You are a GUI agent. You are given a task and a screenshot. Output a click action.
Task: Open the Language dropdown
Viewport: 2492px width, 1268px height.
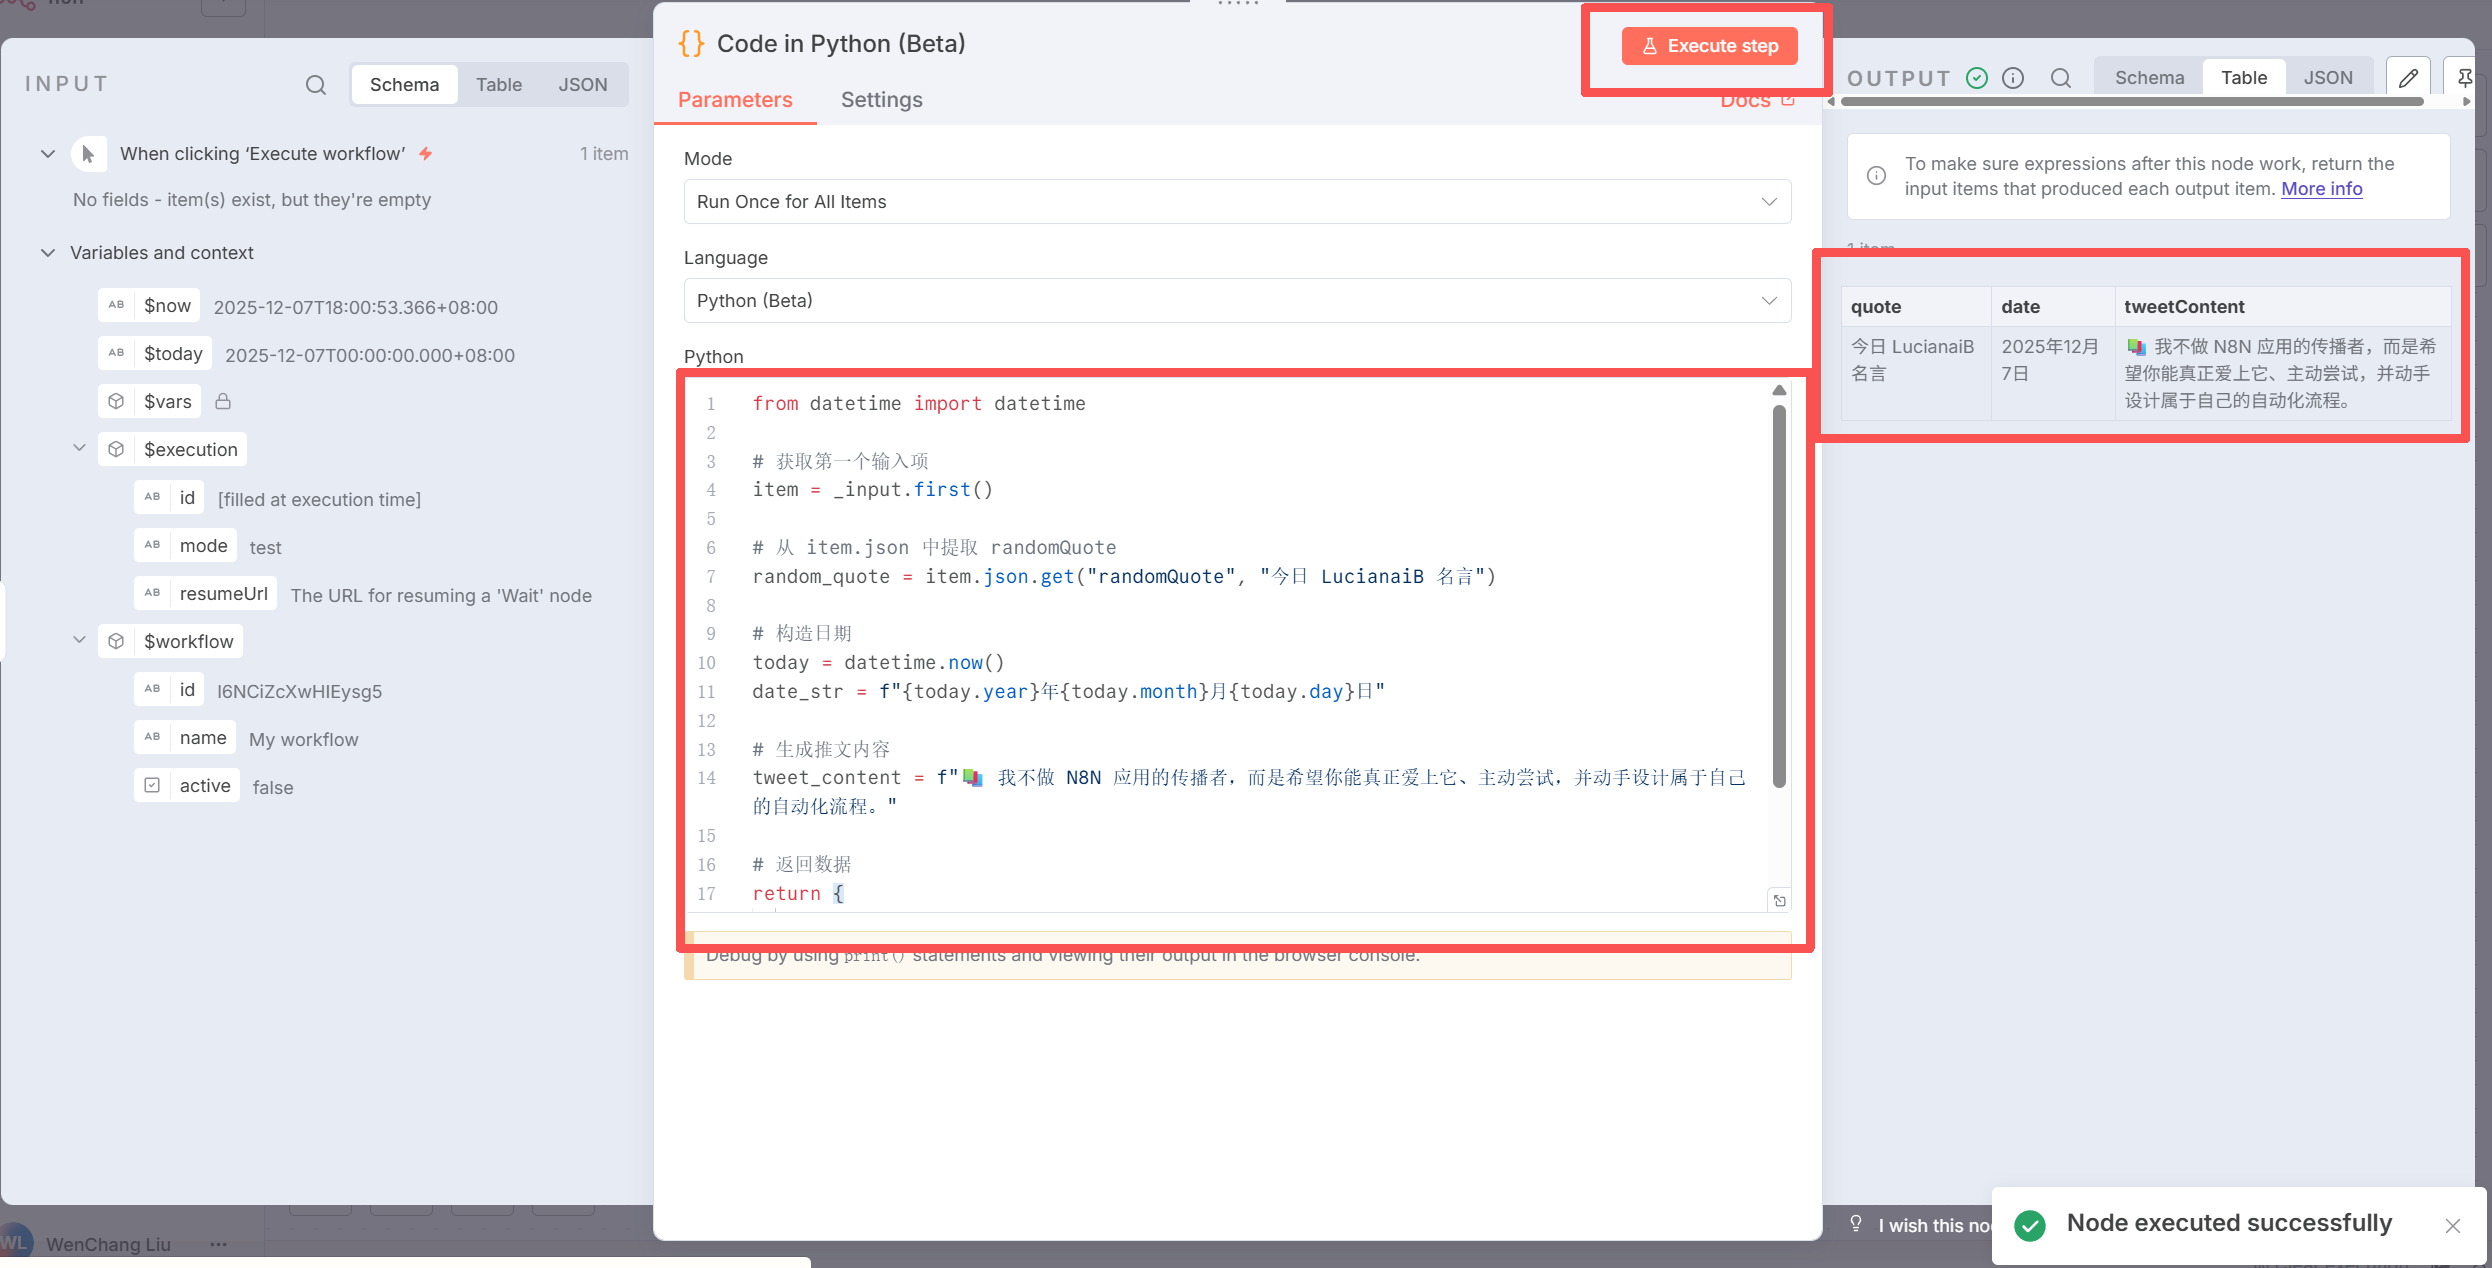[1237, 301]
